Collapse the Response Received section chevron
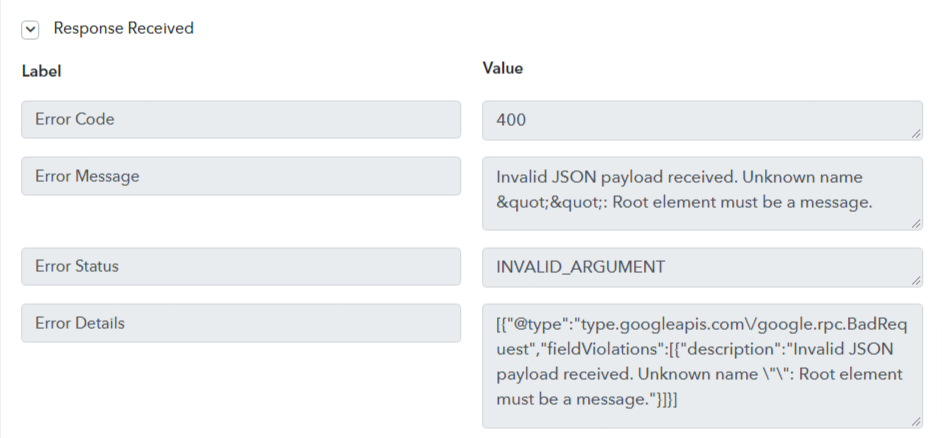942x438 pixels. [x=30, y=29]
